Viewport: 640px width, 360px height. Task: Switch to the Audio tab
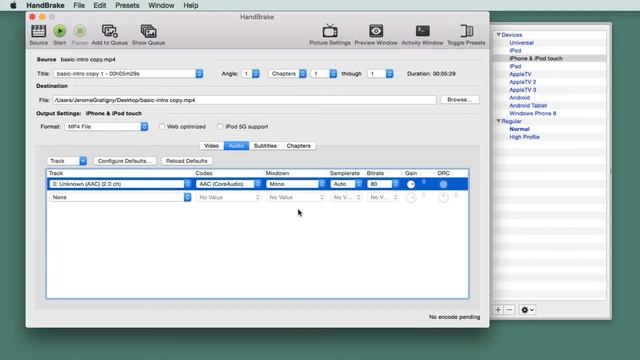(236, 146)
